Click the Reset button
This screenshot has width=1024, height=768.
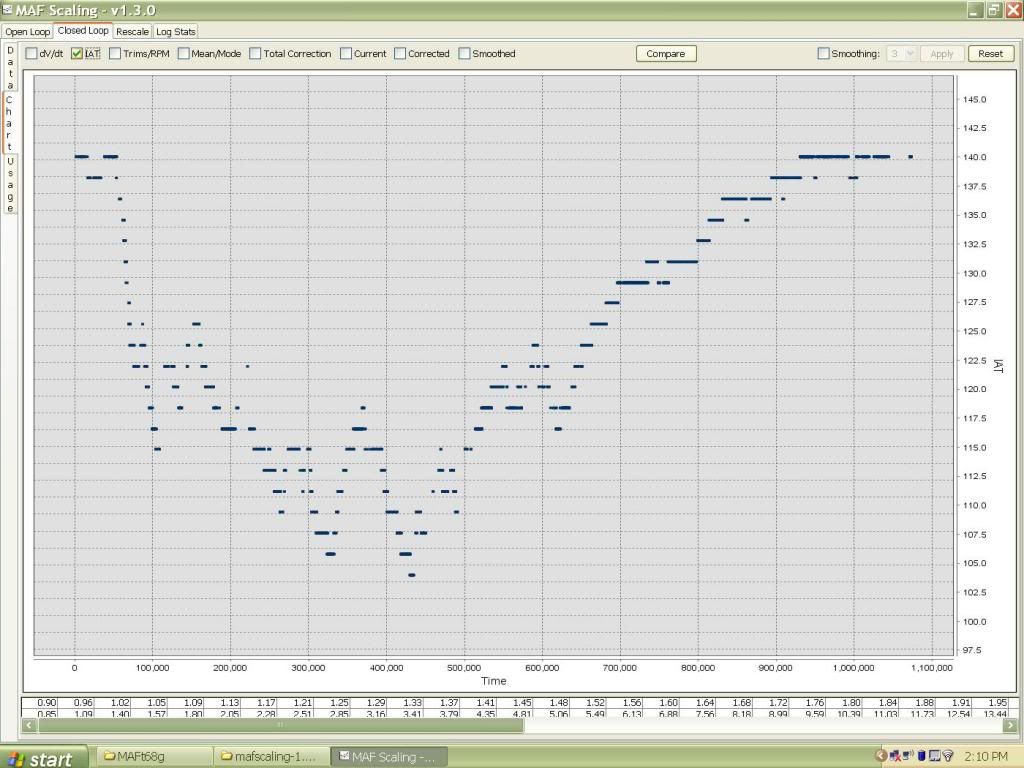tap(990, 54)
